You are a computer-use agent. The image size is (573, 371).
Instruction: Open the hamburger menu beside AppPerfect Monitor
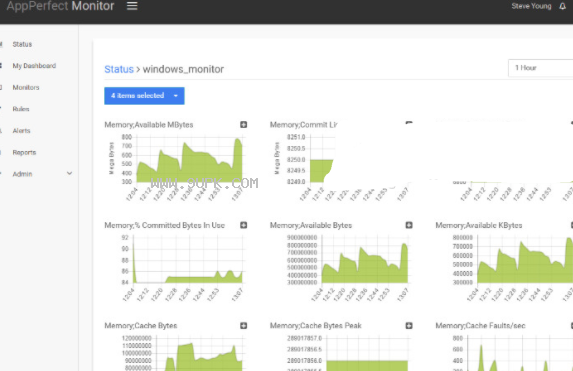132,6
